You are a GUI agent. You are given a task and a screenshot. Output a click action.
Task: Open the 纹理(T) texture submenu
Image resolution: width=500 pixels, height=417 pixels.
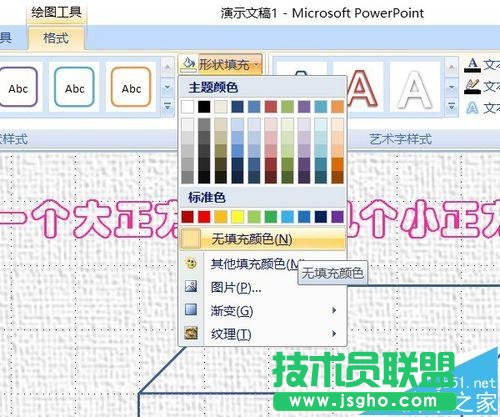(x=263, y=334)
